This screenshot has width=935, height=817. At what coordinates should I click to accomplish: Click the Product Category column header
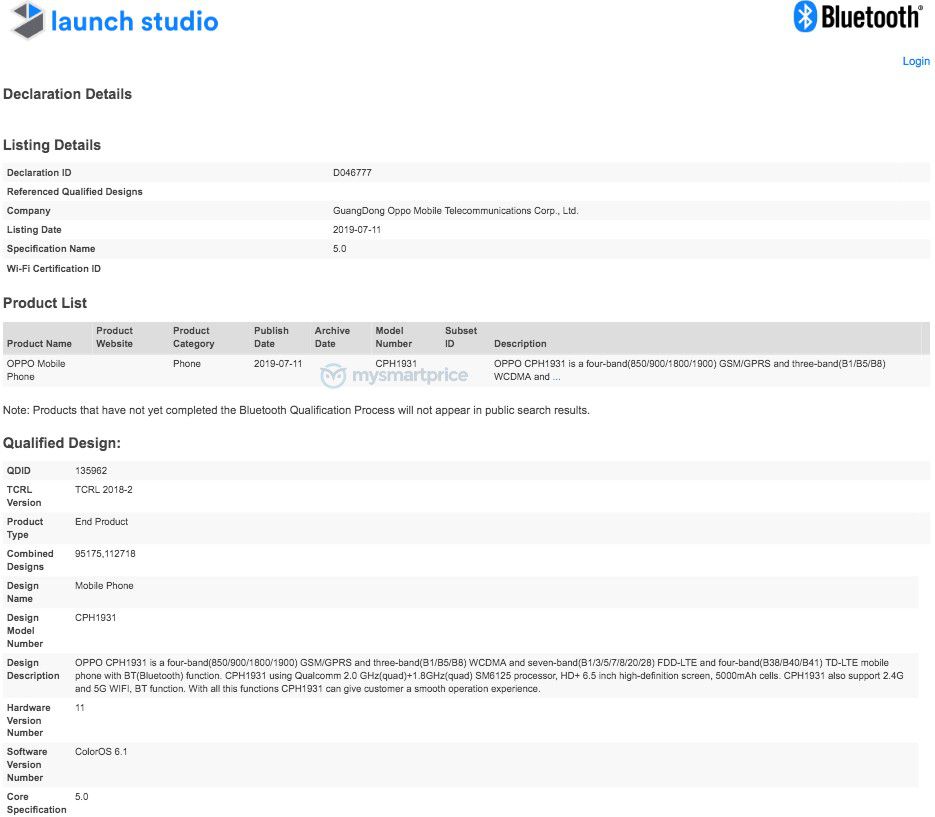(x=193, y=337)
